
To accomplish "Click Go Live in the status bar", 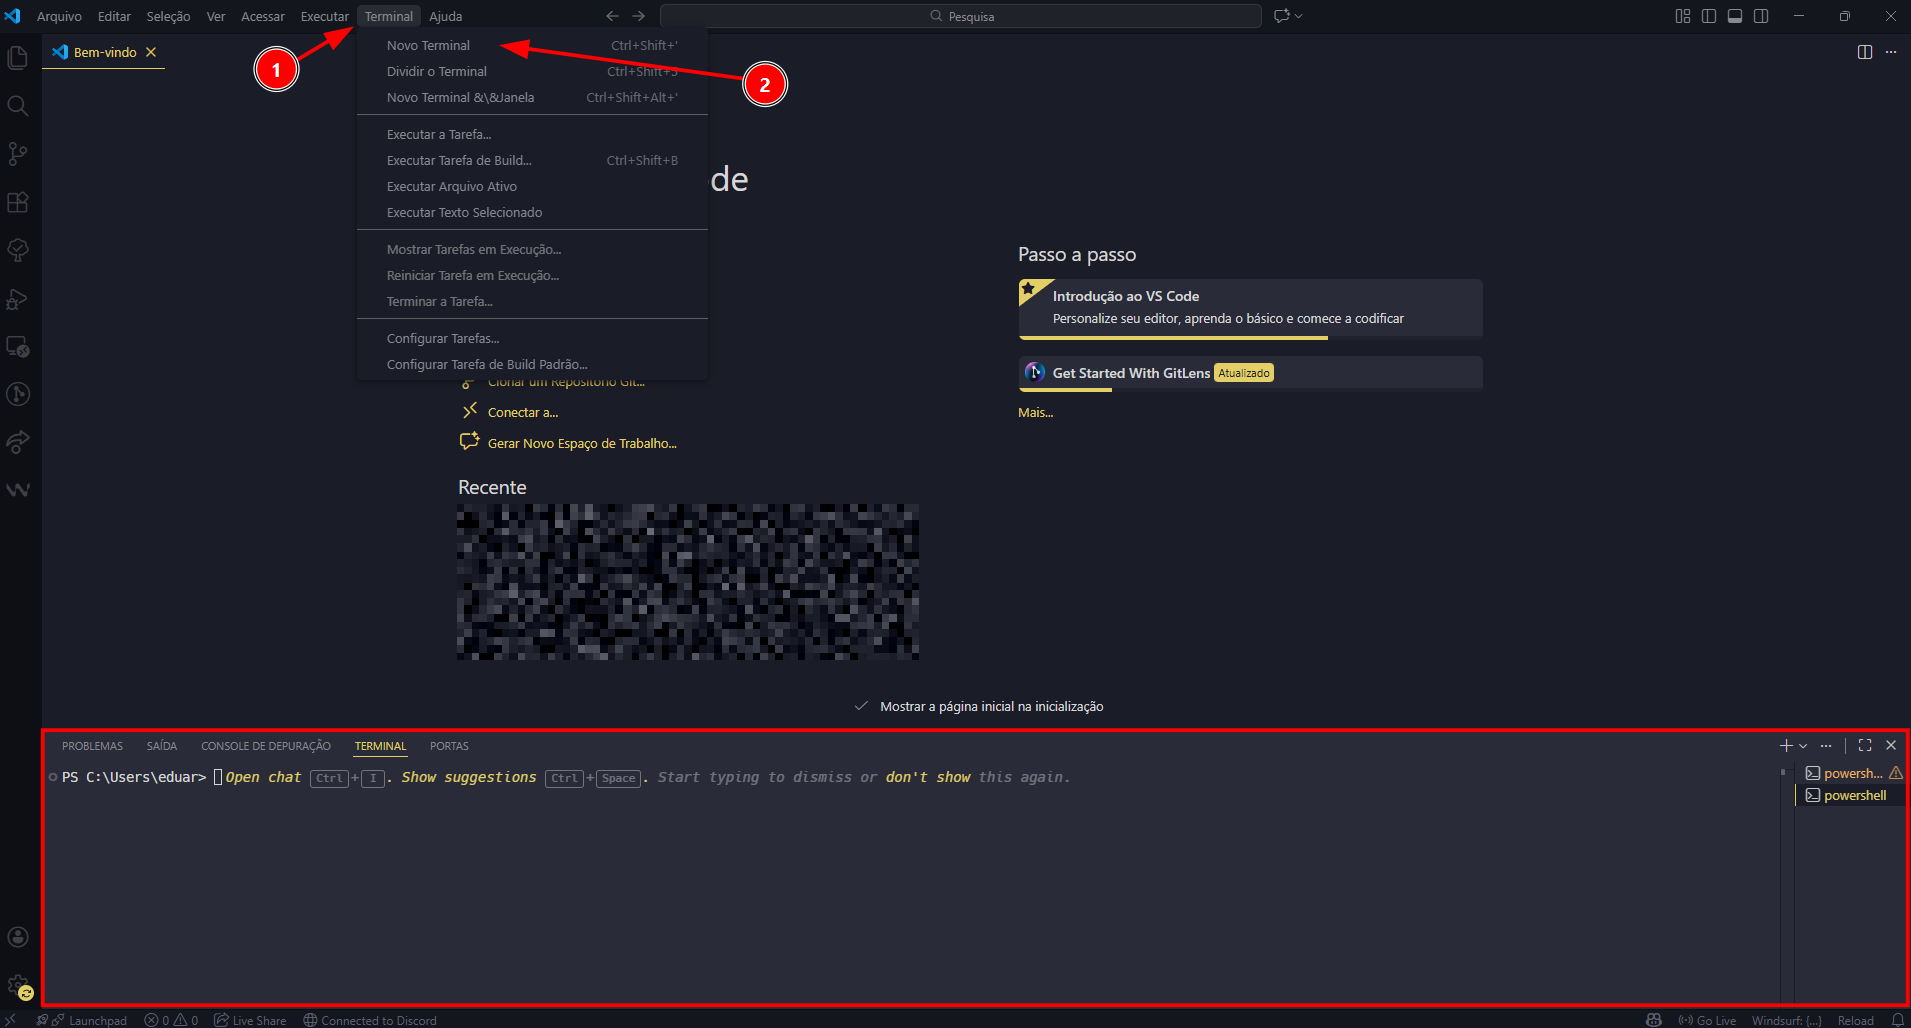I will (x=1708, y=1020).
